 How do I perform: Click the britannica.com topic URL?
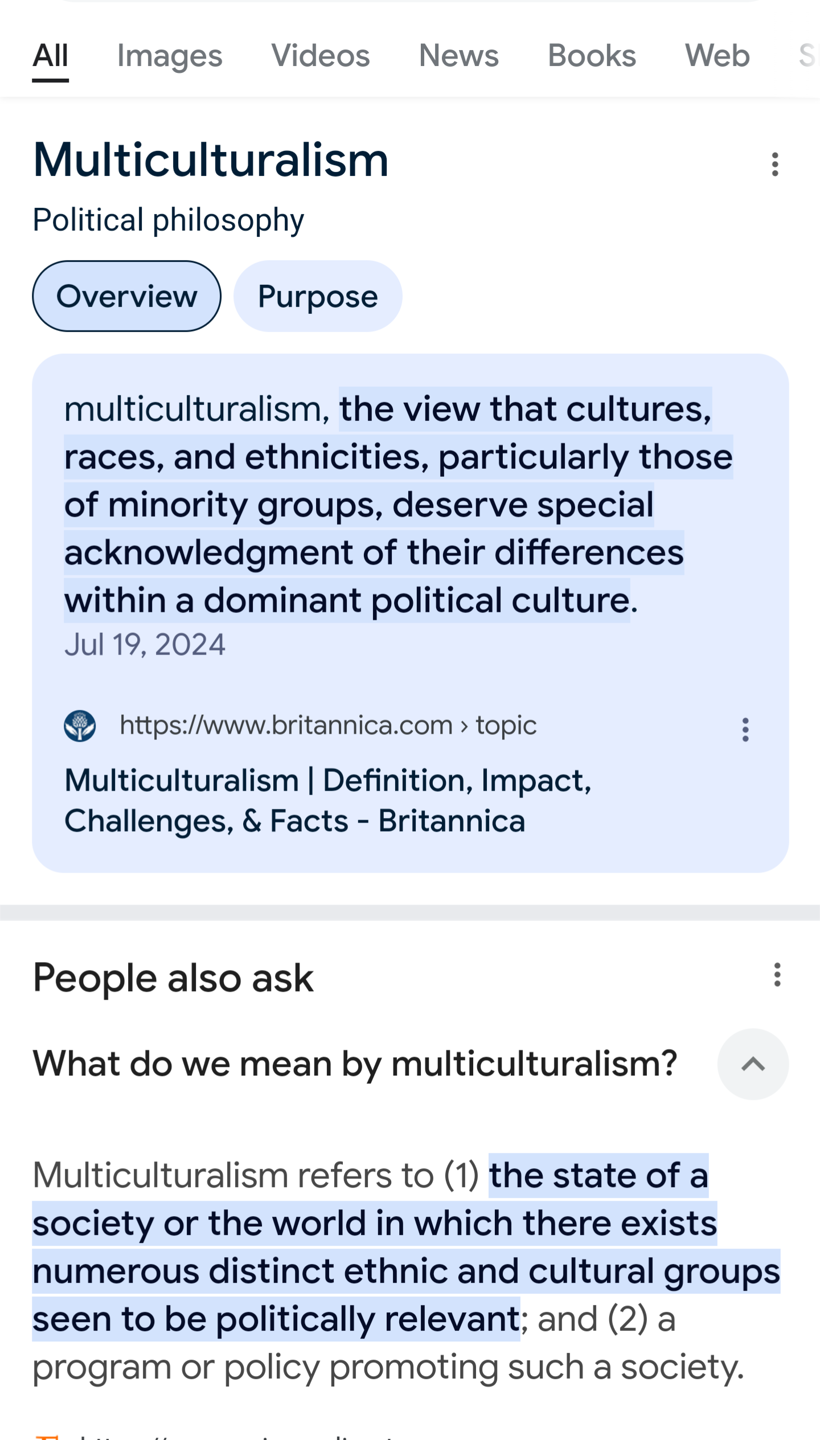328,725
